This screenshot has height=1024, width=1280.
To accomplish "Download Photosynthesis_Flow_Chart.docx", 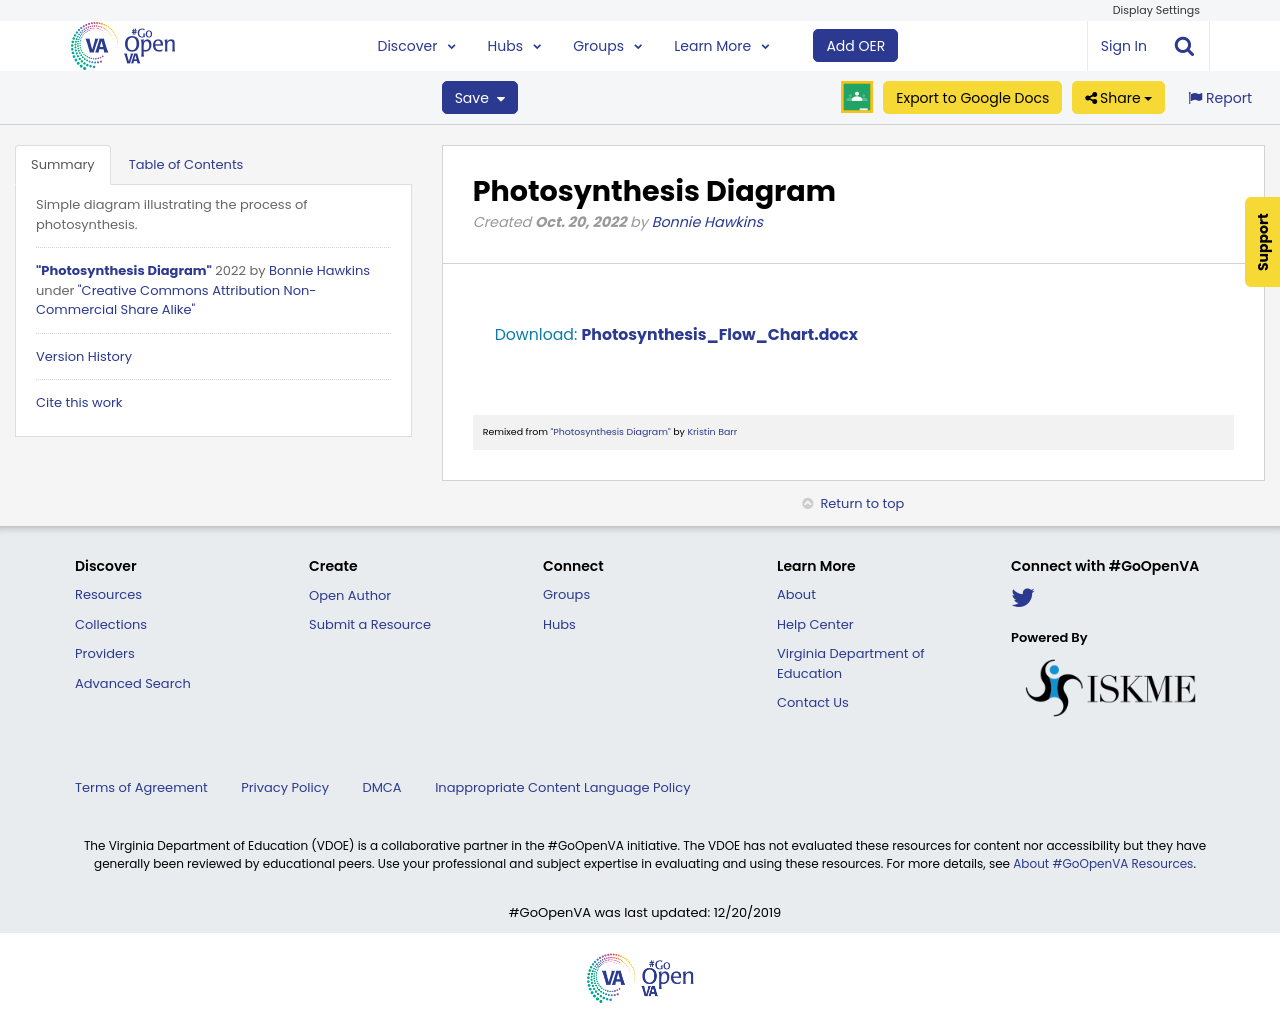I will point(719,333).
